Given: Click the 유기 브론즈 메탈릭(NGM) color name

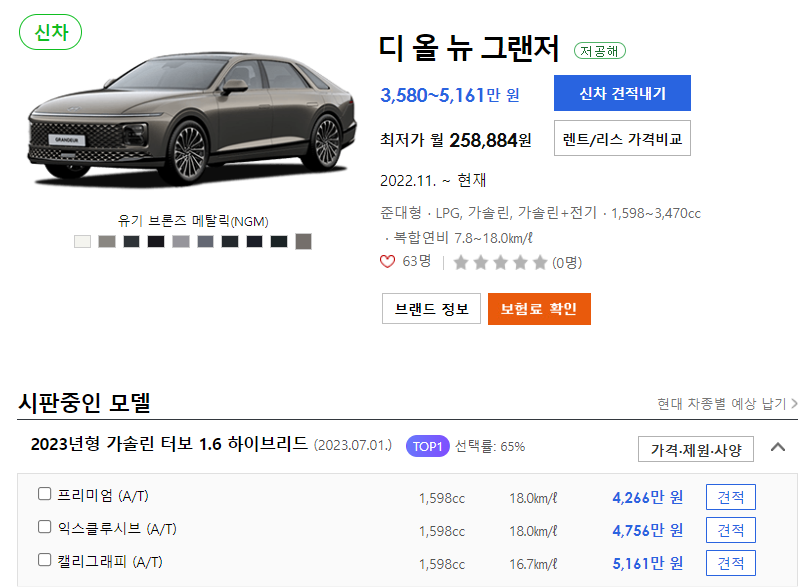Looking at the screenshot, I should (x=193, y=221).
